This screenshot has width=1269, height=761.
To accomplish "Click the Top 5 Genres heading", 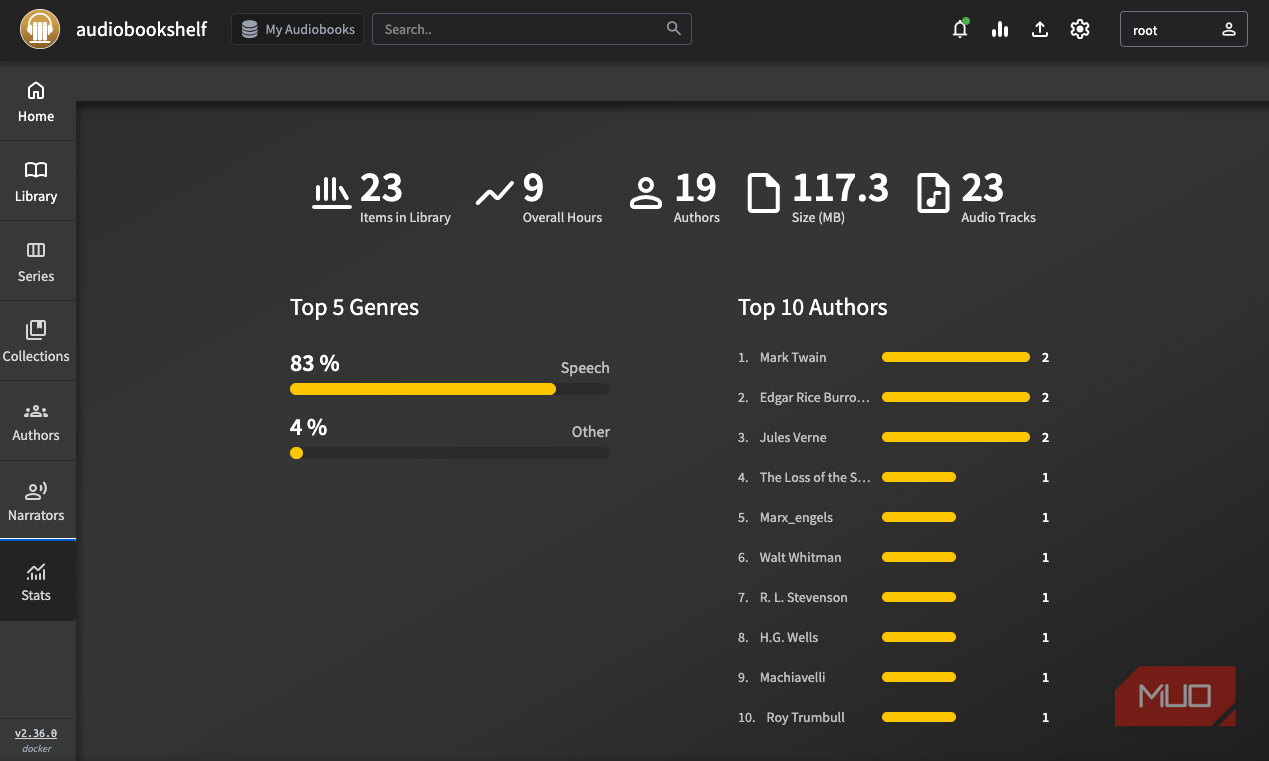I will [354, 307].
